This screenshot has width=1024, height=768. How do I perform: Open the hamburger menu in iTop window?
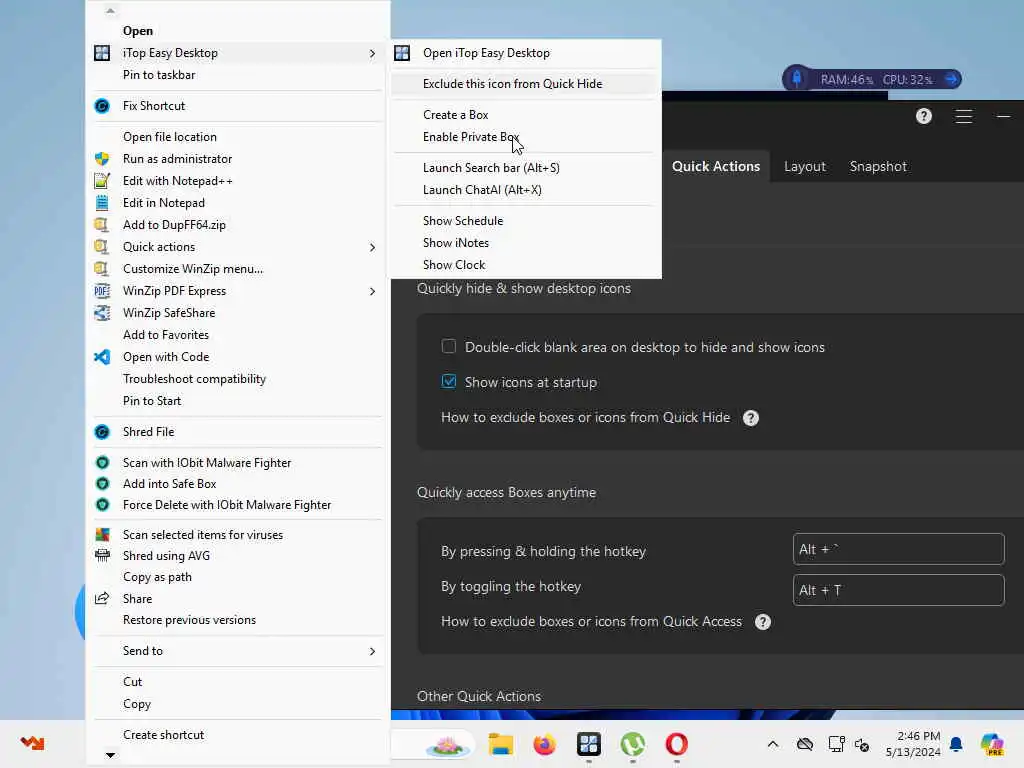click(964, 116)
